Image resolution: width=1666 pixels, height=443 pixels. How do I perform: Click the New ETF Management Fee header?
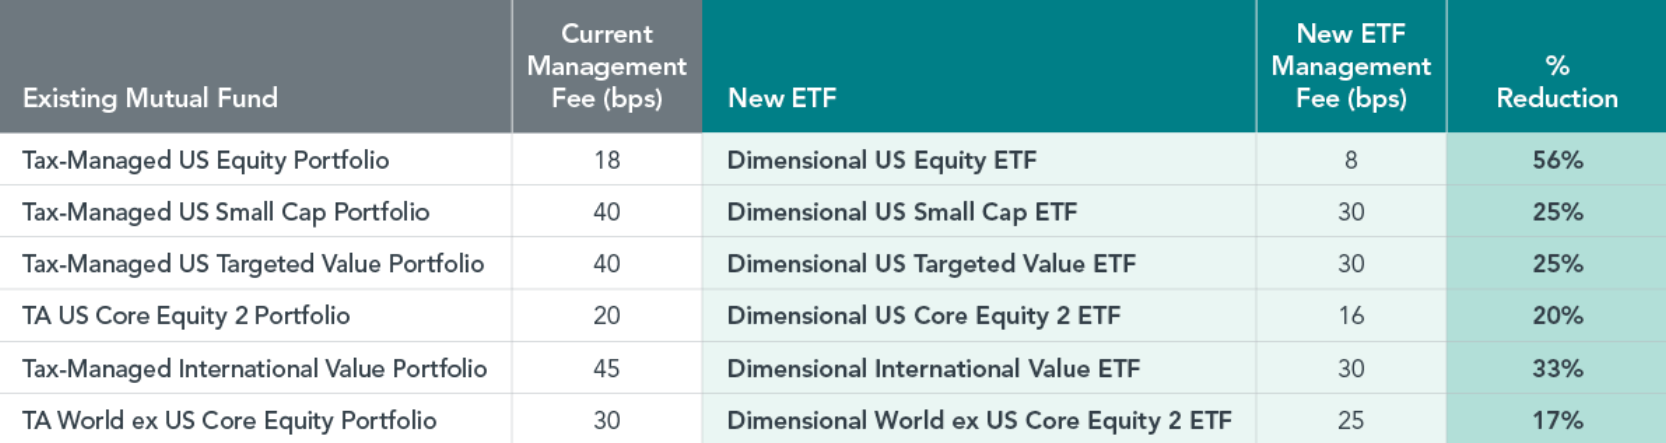pyautogui.click(x=1350, y=66)
